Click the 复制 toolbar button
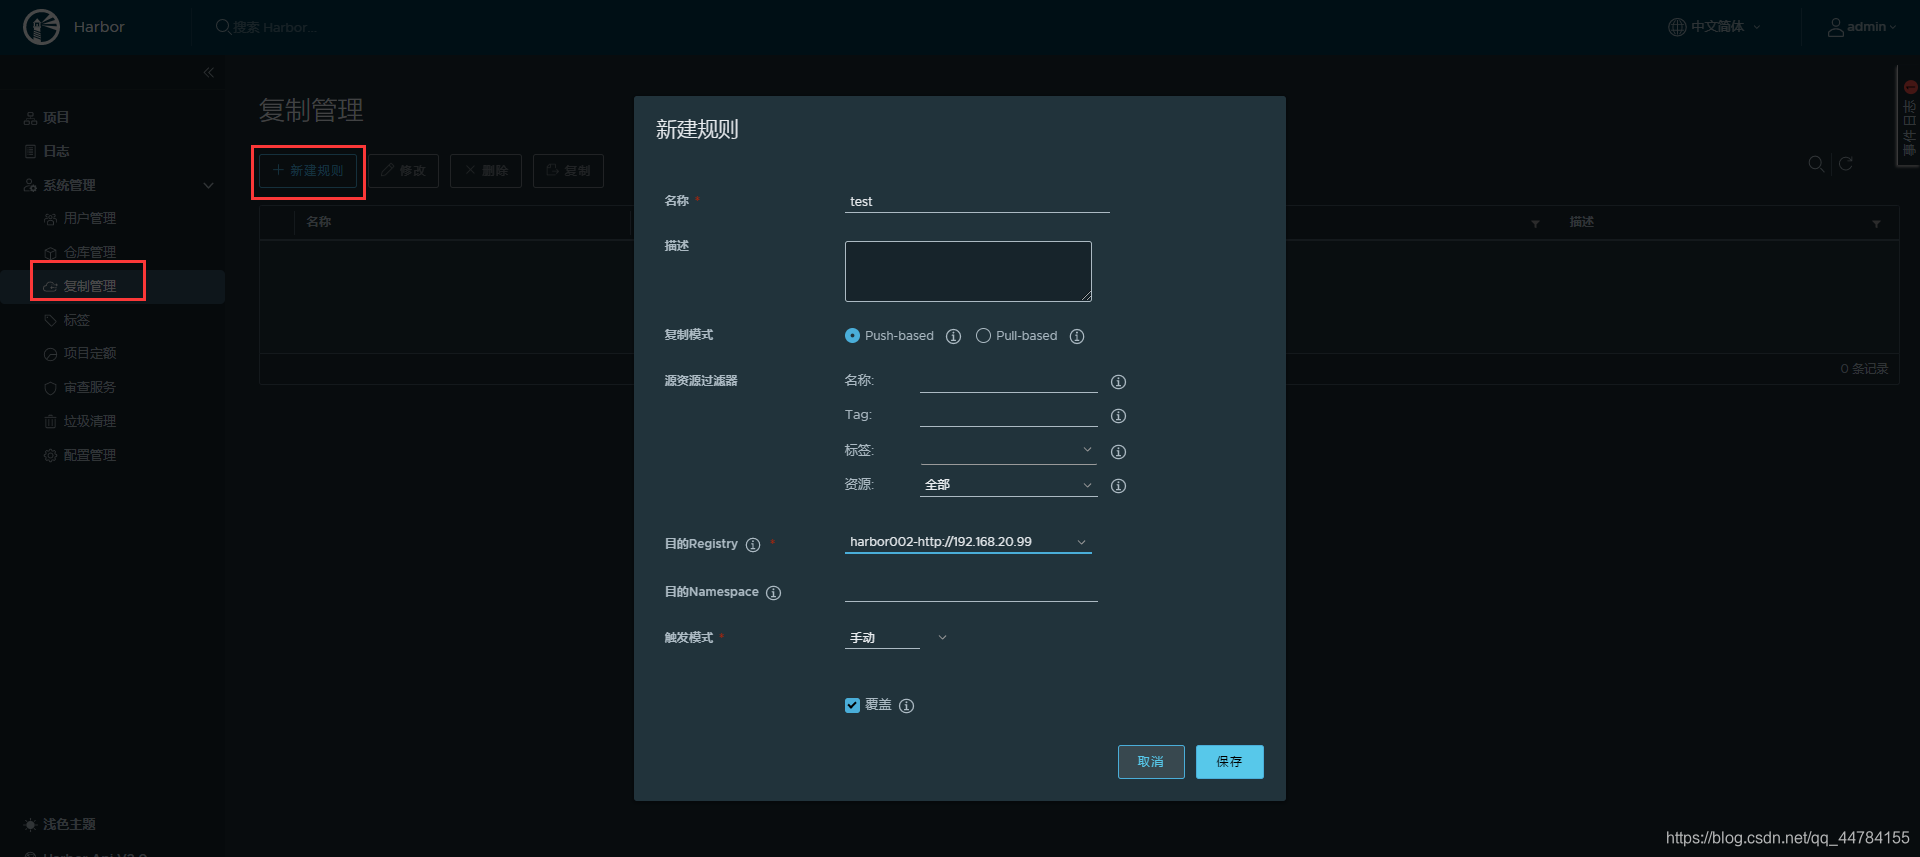 click(x=568, y=171)
